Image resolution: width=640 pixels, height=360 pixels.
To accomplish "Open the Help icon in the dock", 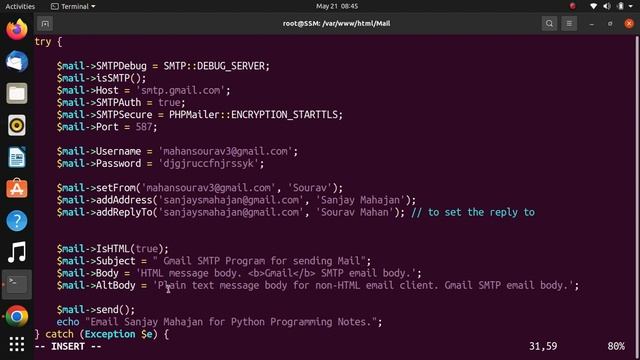I will pyautogui.click(x=17, y=221).
